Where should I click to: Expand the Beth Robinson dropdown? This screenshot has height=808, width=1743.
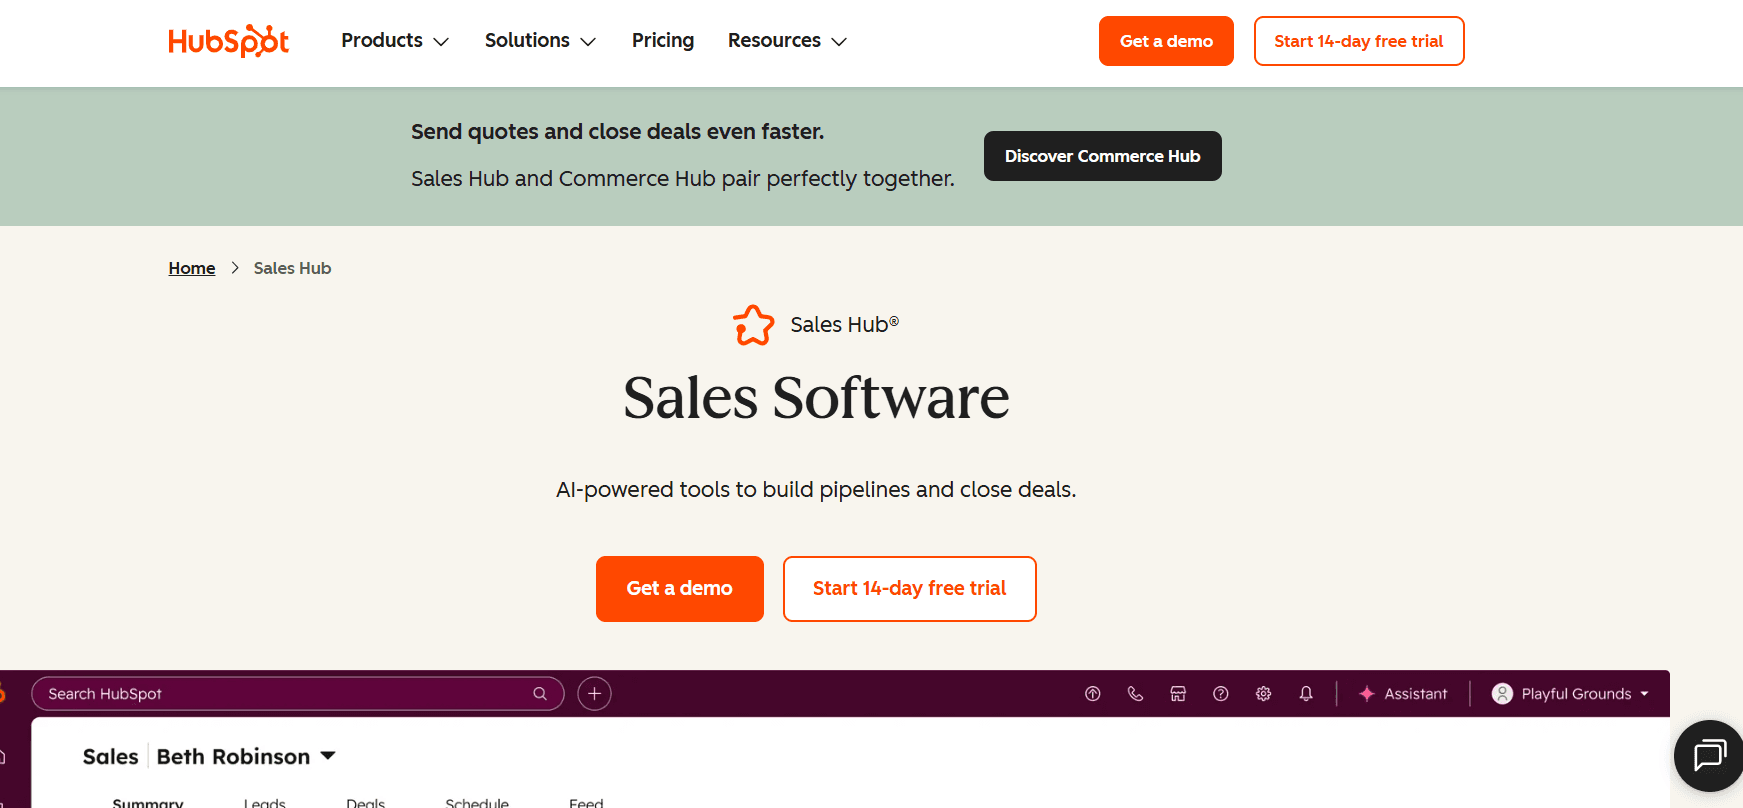[246, 757]
